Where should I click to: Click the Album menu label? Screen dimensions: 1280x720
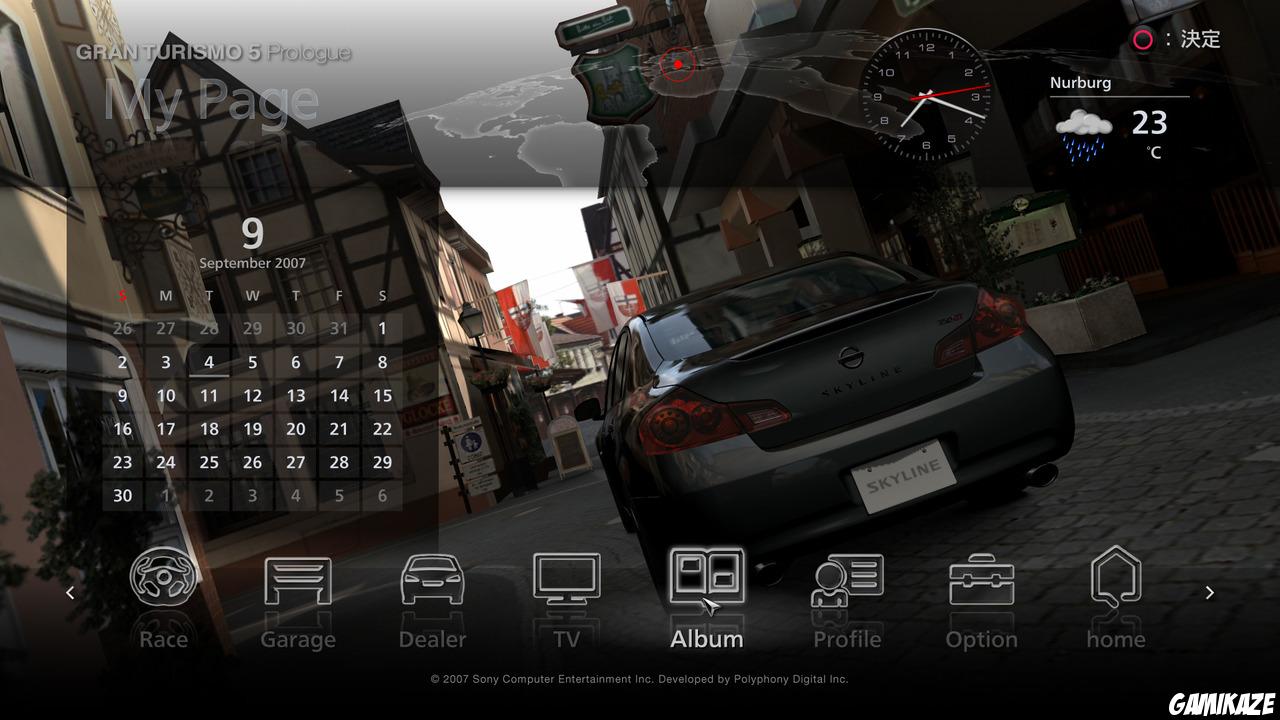click(706, 639)
